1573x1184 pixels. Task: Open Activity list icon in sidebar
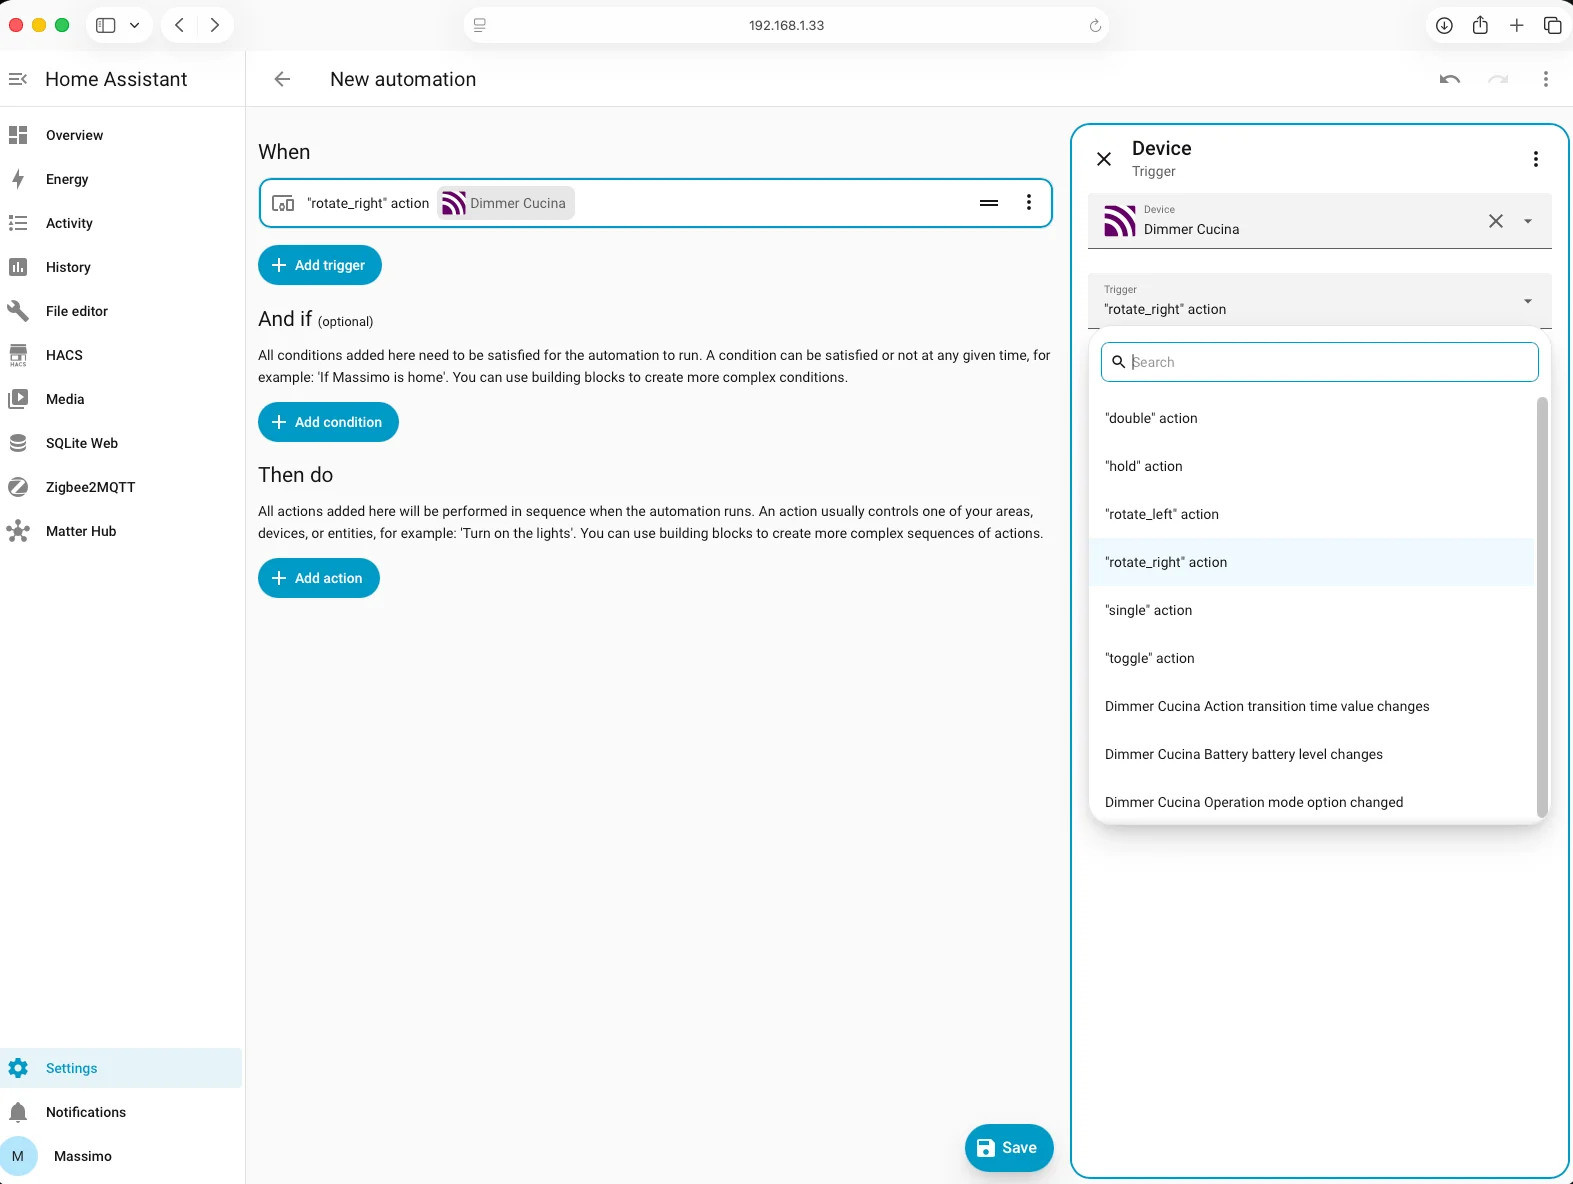click(18, 223)
